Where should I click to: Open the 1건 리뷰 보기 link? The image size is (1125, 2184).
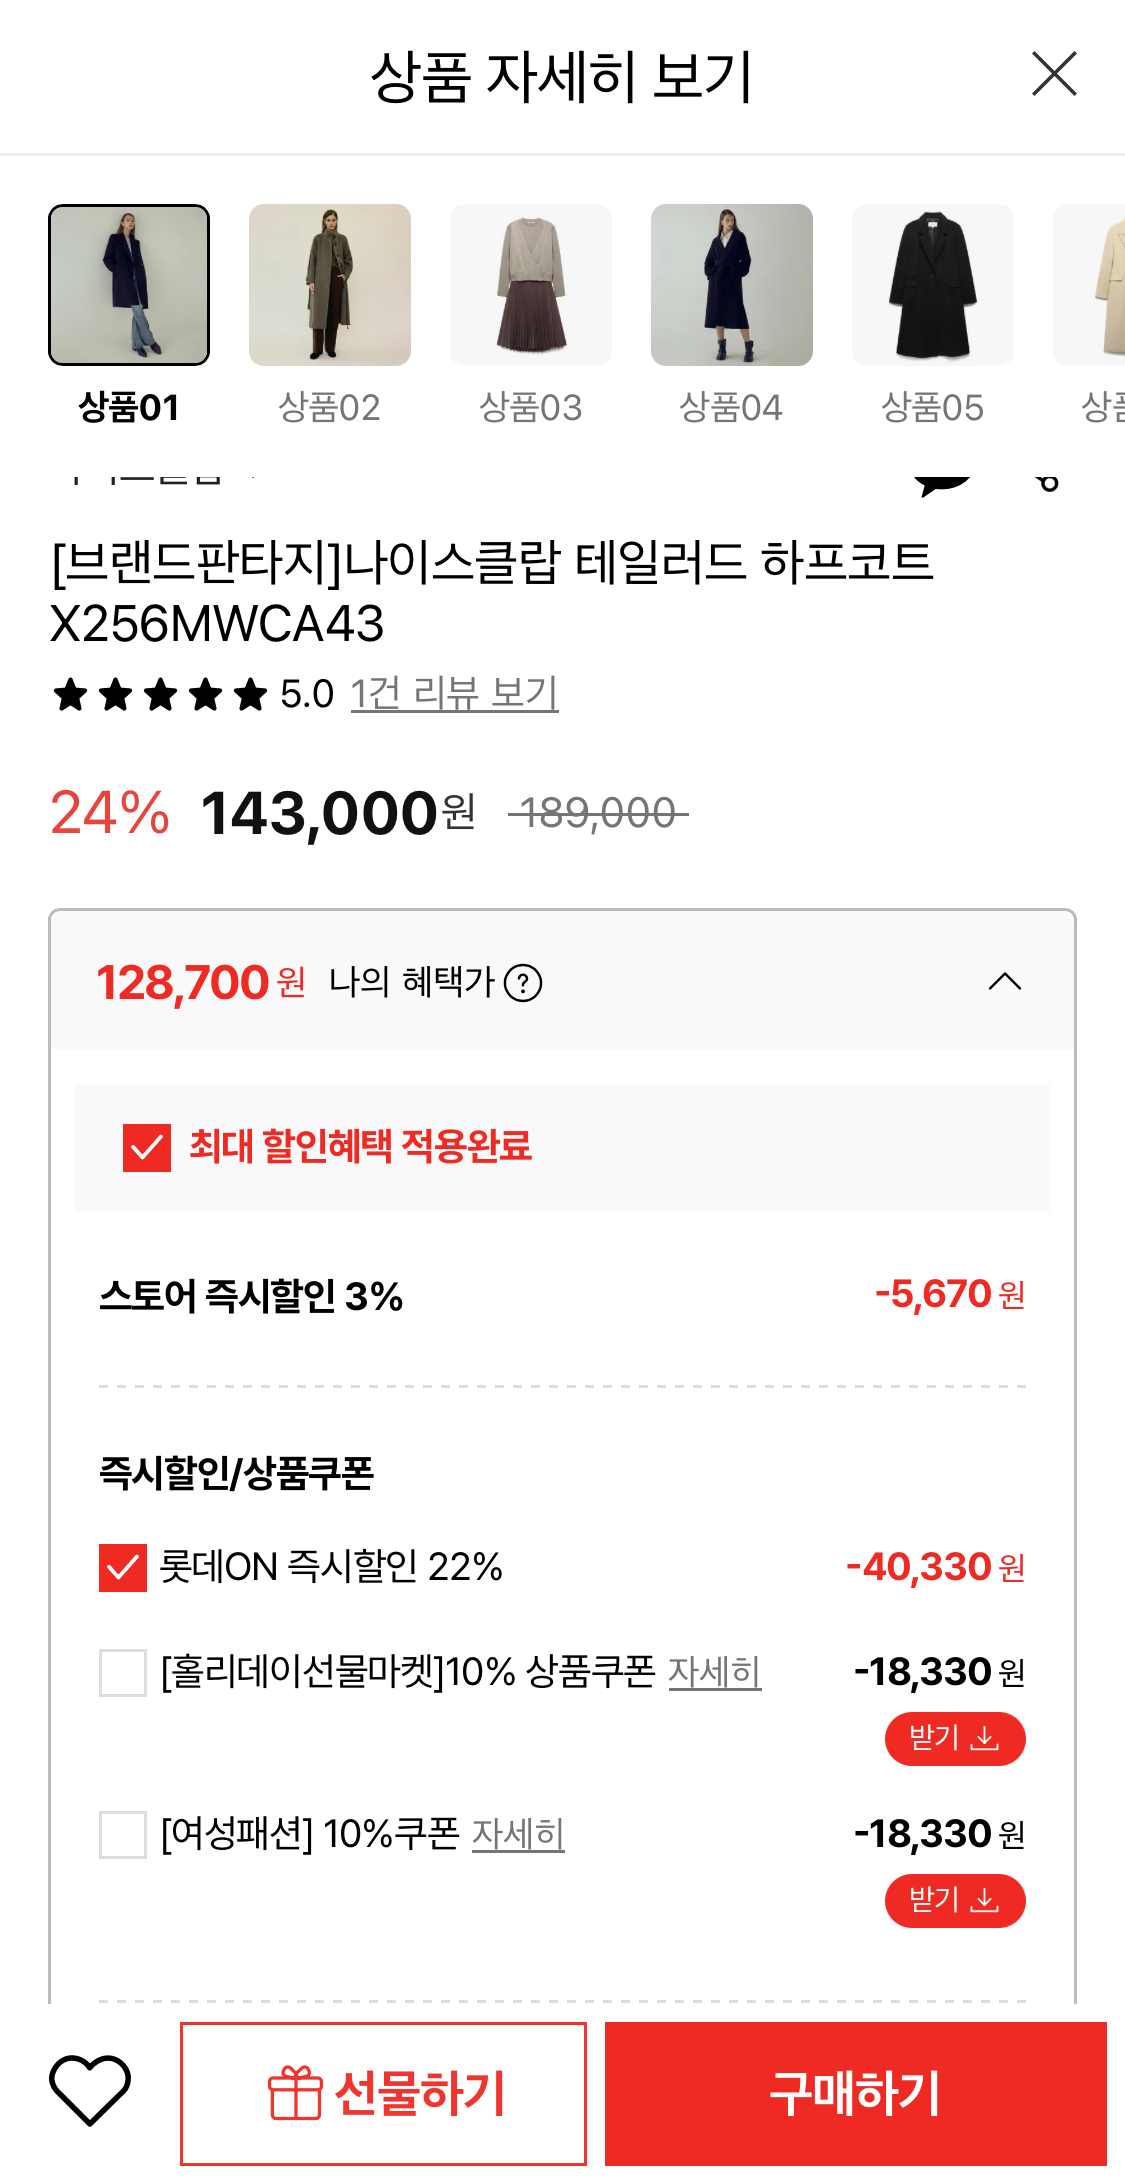(454, 694)
